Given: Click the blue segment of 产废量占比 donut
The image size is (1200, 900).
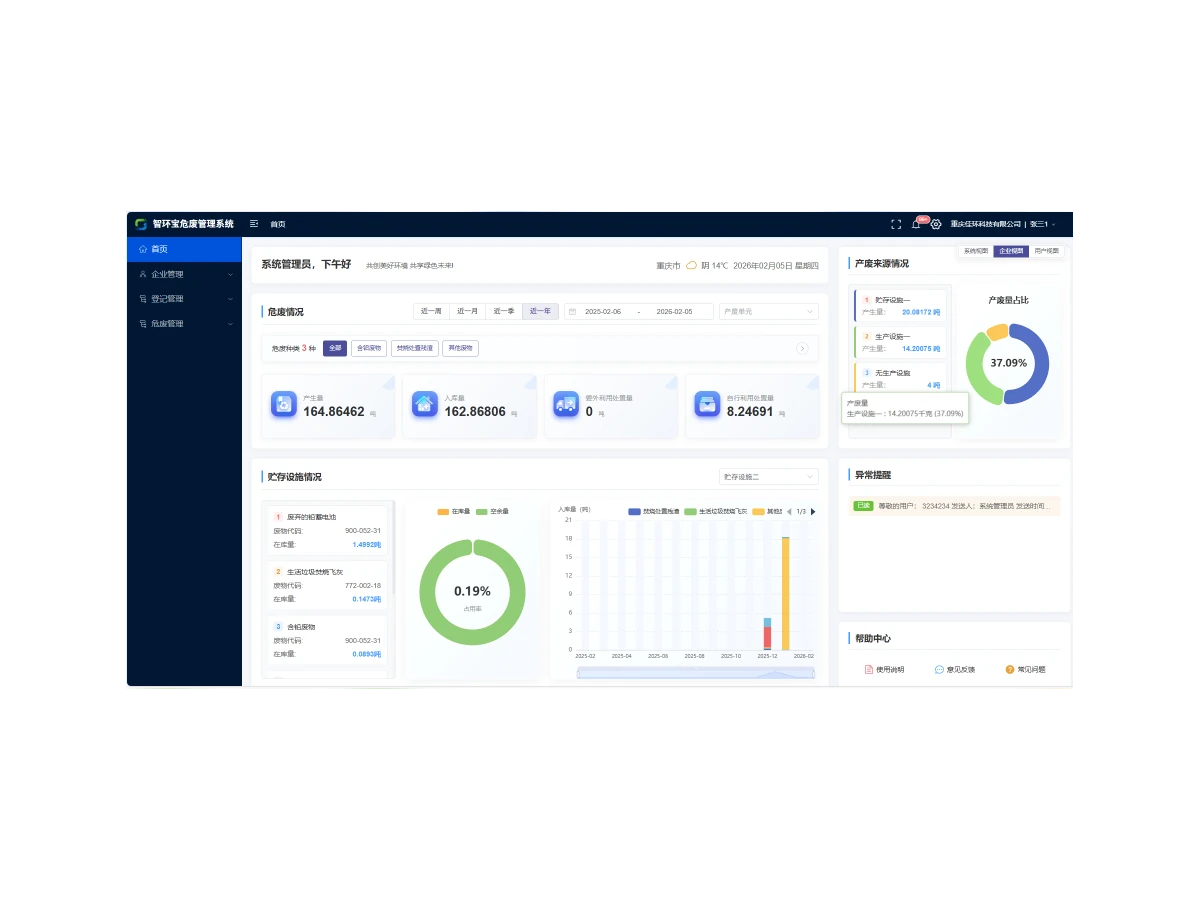Looking at the screenshot, I should (x=1036, y=364).
